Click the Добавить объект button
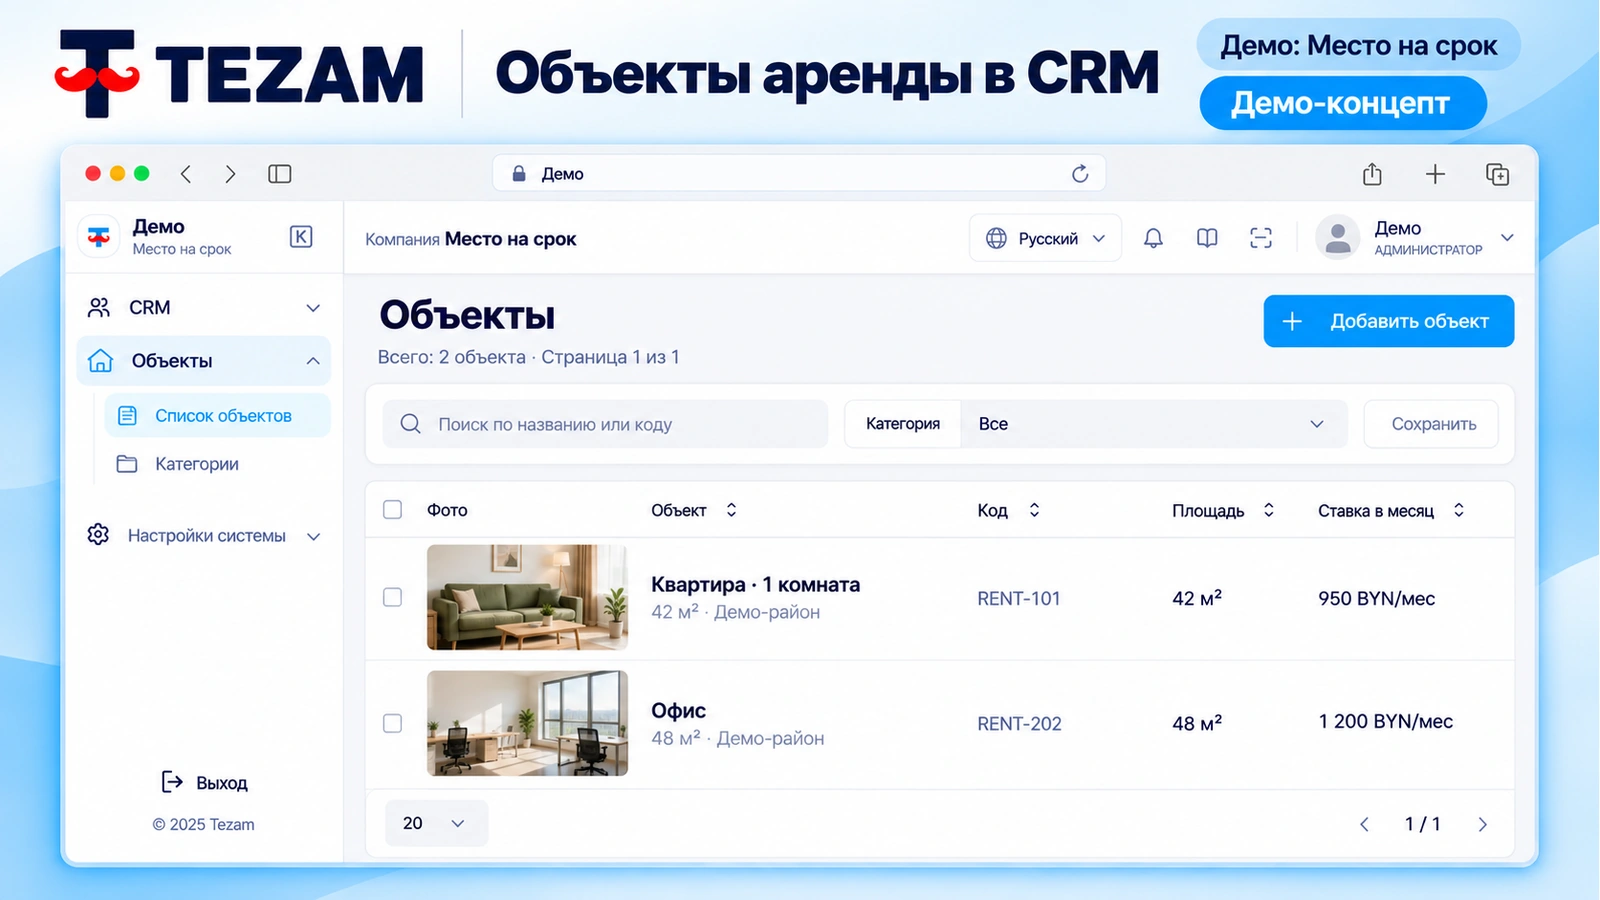Image resolution: width=1600 pixels, height=900 pixels. pos(1389,321)
